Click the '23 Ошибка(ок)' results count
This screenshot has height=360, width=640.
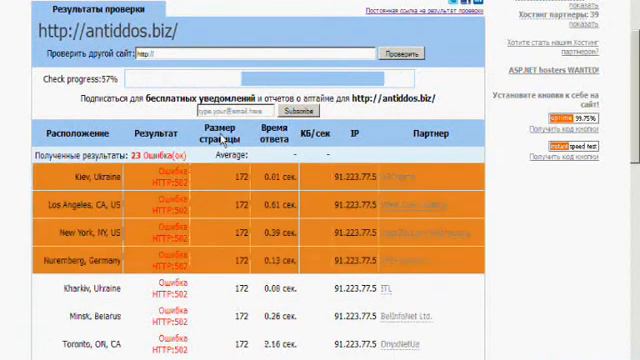(x=158, y=156)
